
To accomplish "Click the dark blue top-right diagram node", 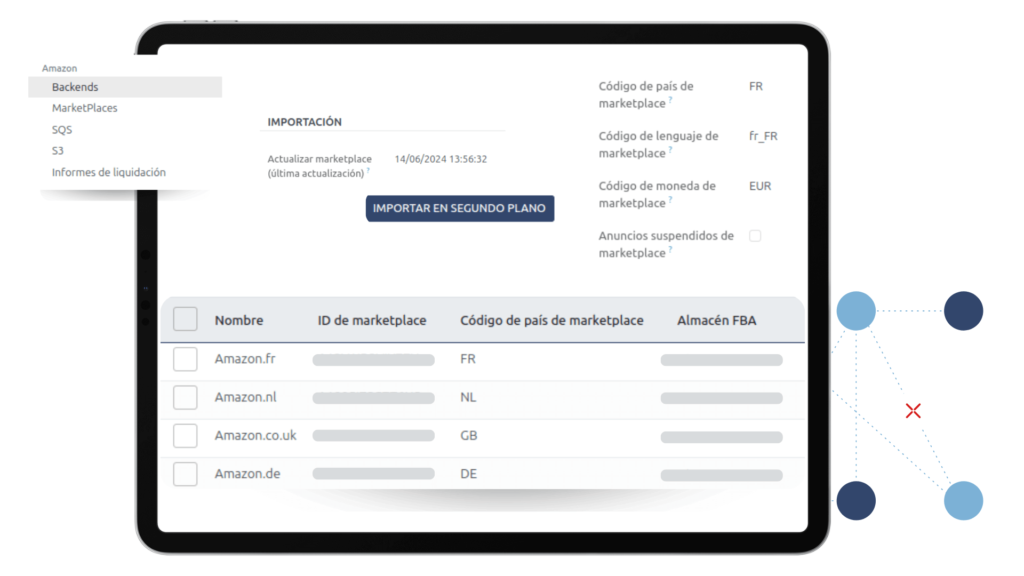I will click(963, 311).
